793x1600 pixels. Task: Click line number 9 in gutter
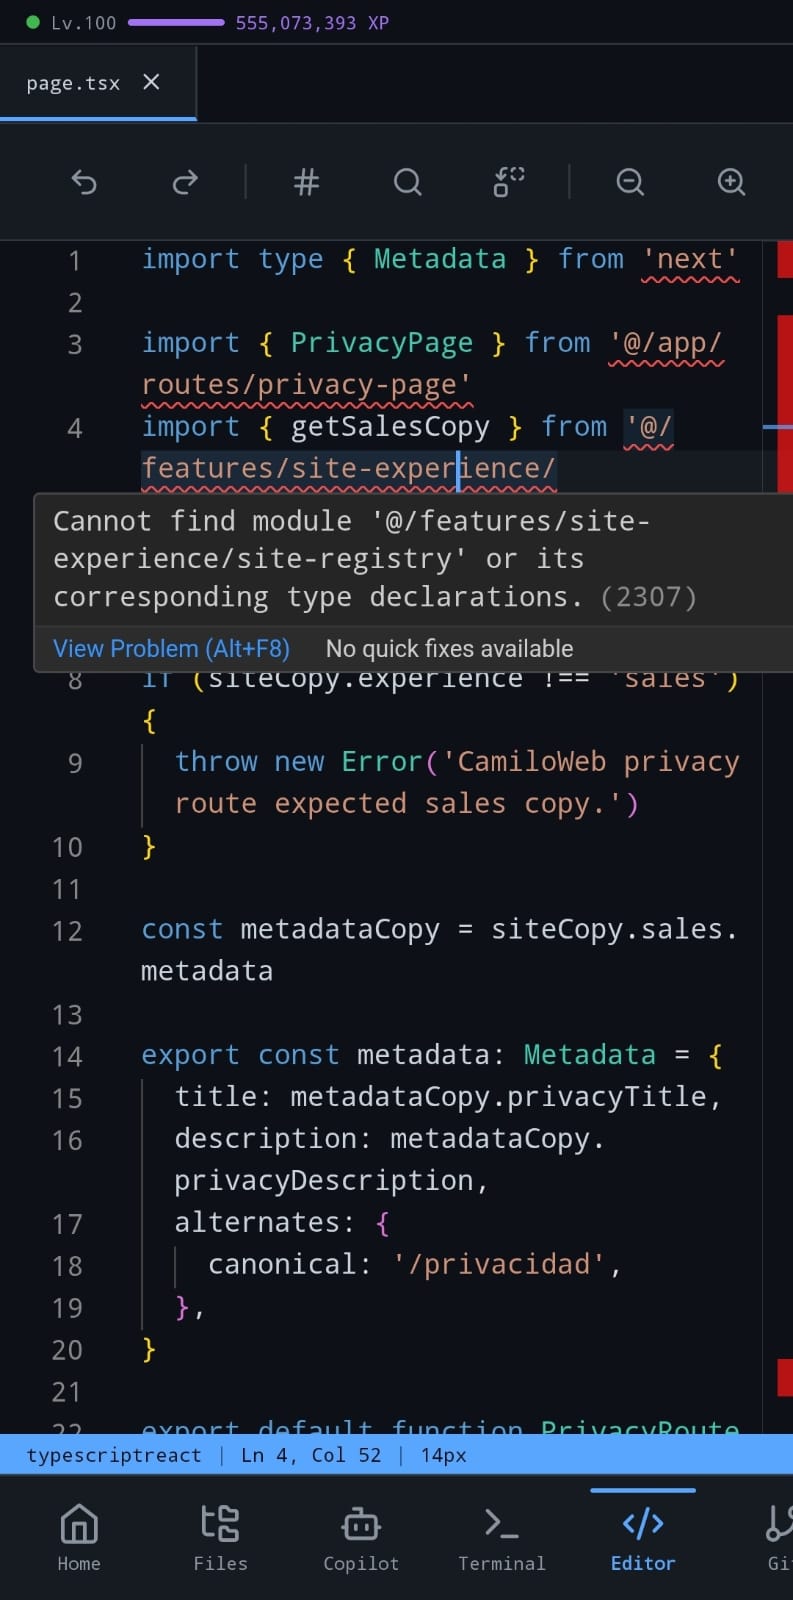click(74, 764)
